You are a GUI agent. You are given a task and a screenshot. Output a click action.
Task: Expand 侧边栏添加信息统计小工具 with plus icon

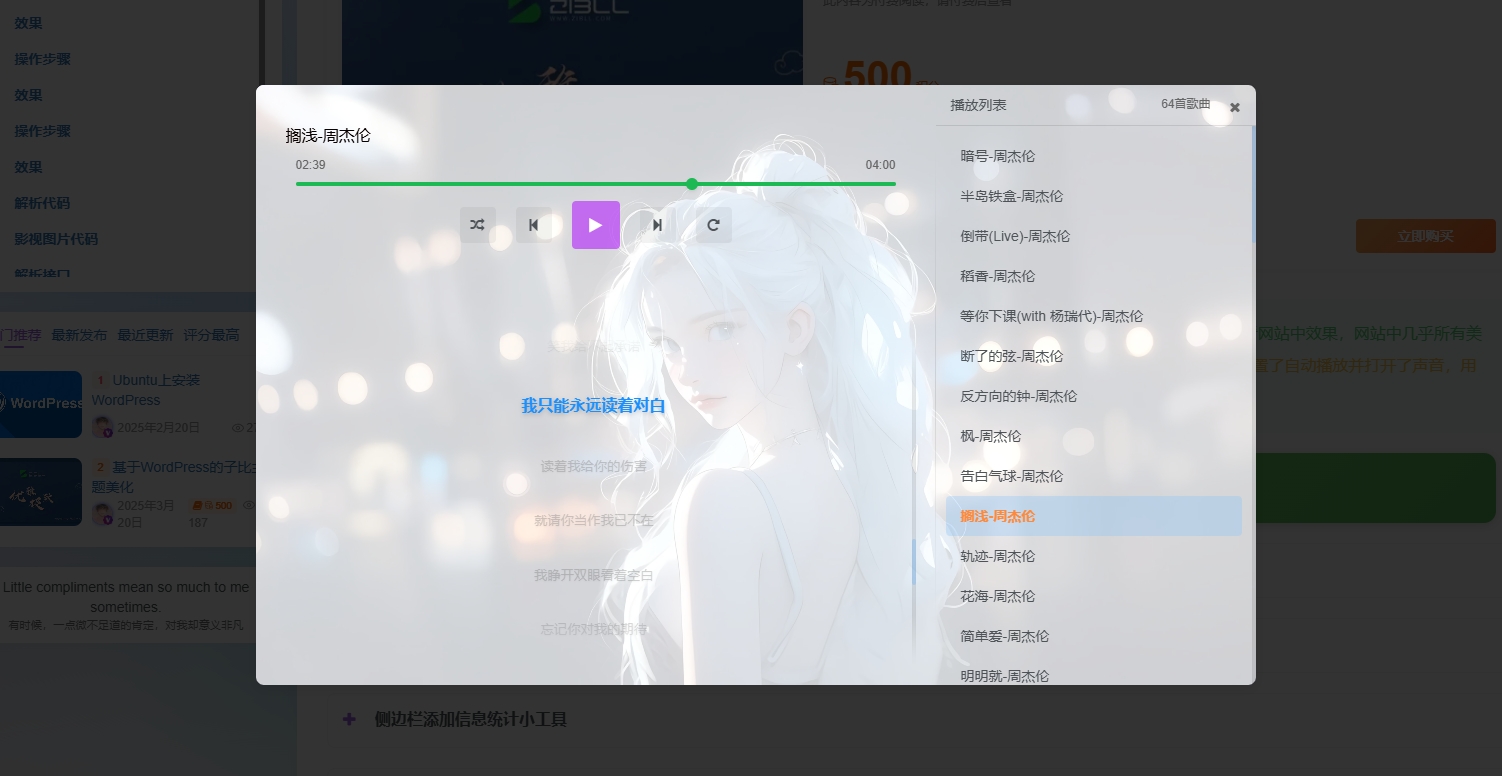pos(348,719)
